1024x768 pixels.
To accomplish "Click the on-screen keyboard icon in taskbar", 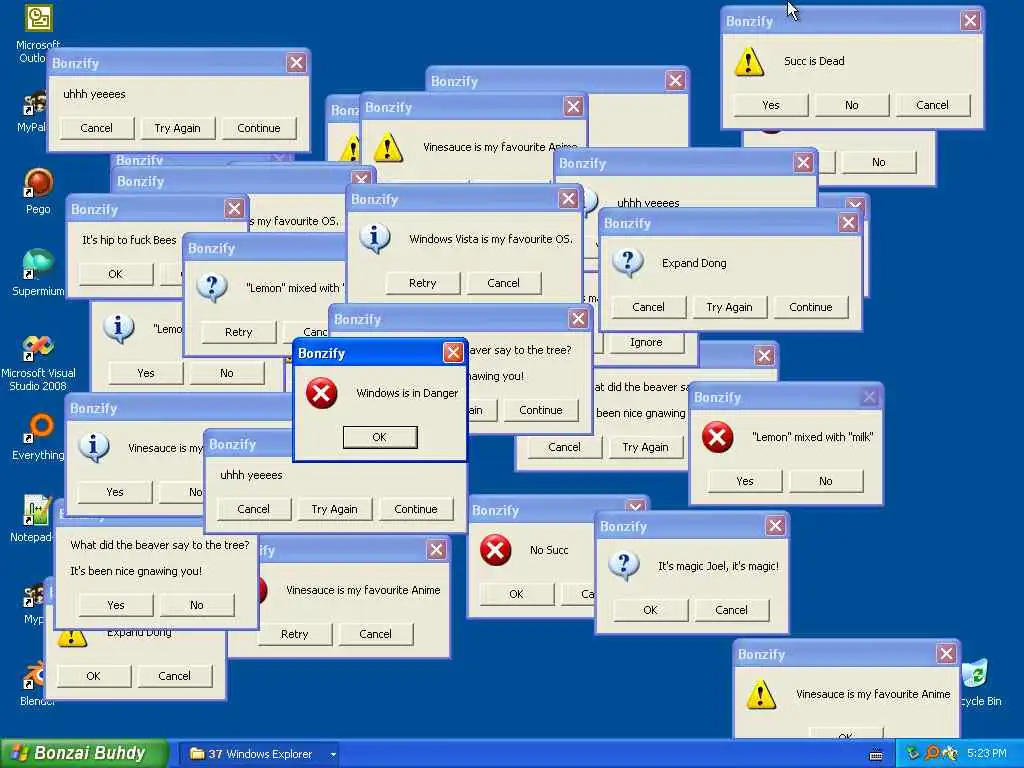I will (x=876, y=755).
